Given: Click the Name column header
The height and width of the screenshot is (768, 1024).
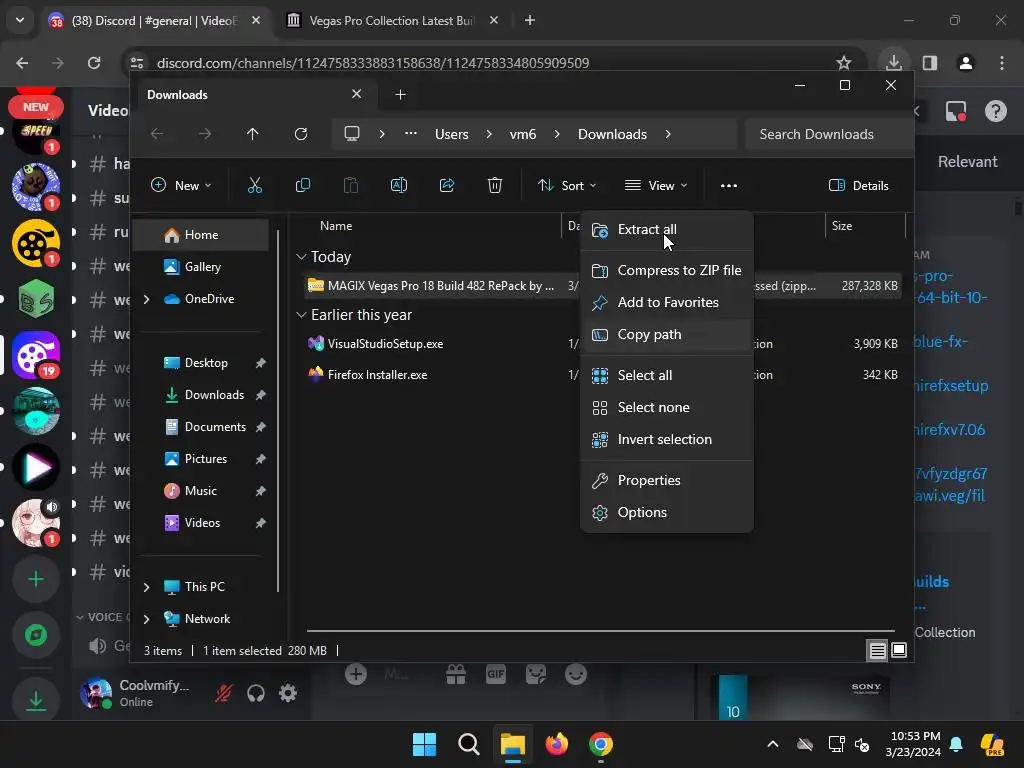Looking at the screenshot, I should (336, 226).
